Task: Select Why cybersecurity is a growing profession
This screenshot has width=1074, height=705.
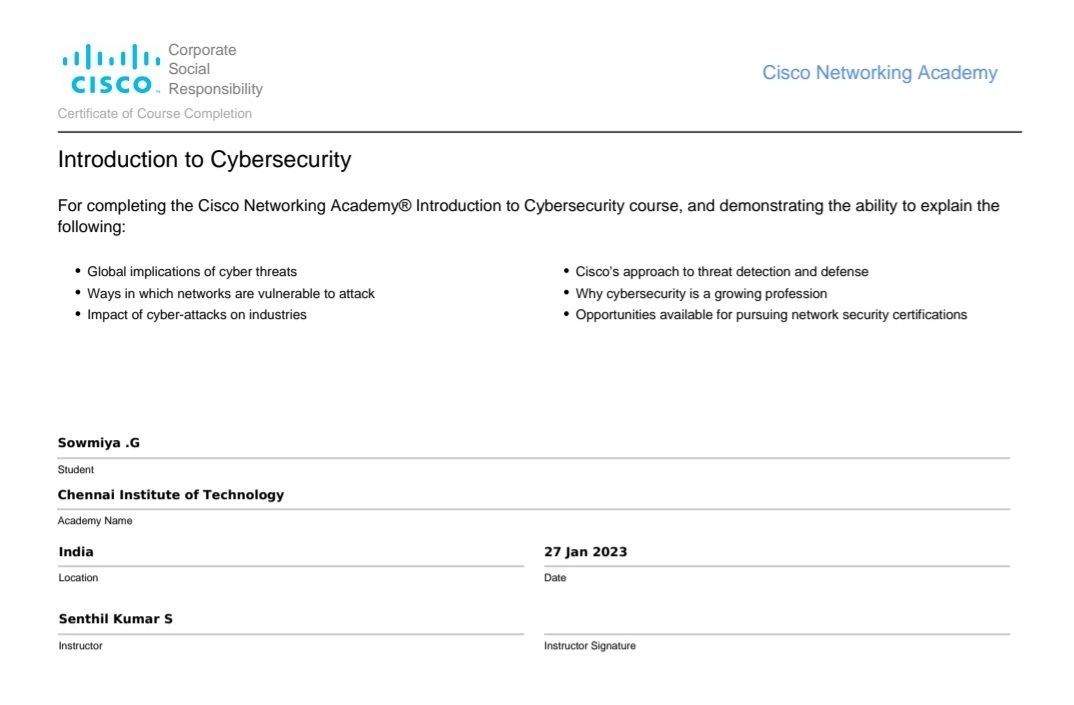Action: coord(701,293)
